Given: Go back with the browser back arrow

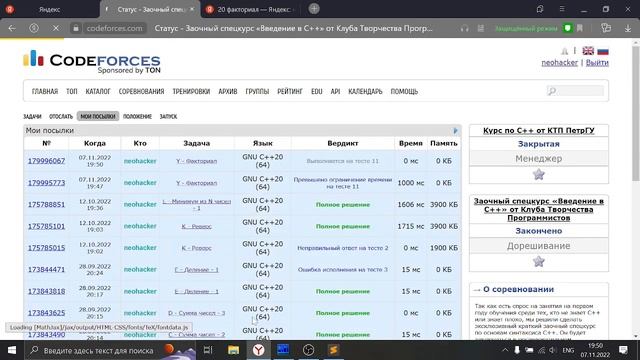Looking at the screenshot, I should pos(12,28).
